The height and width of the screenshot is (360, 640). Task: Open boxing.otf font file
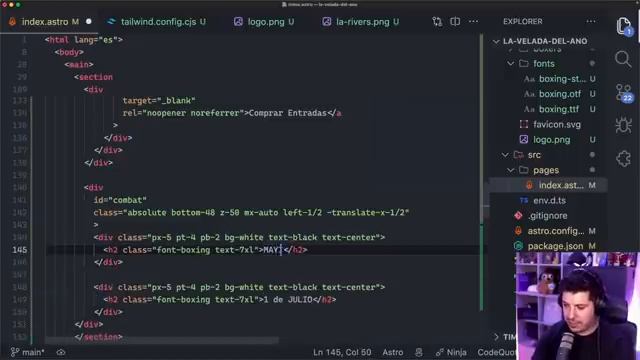click(x=560, y=94)
